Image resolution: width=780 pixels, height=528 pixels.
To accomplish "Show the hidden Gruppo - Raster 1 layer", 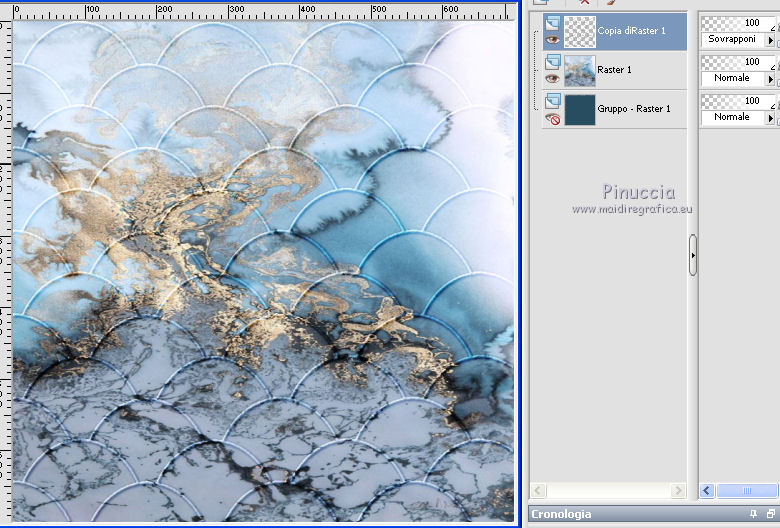I will pyautogui.click(x=552, y=118).
